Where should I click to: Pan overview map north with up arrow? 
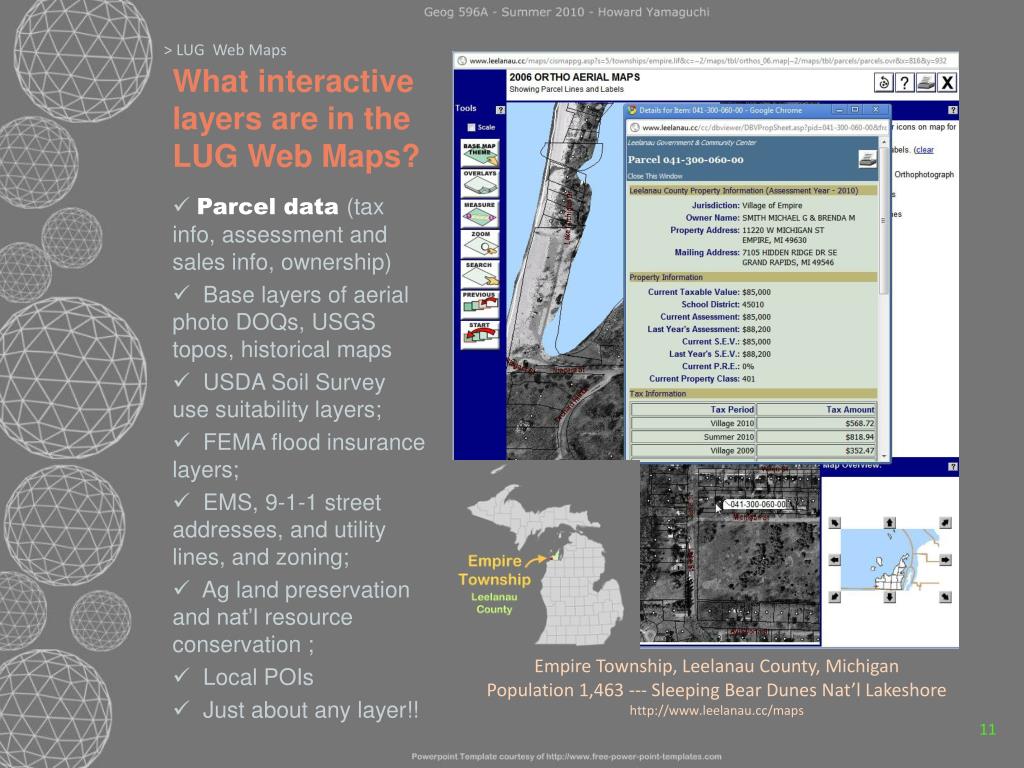click(889, 522)
